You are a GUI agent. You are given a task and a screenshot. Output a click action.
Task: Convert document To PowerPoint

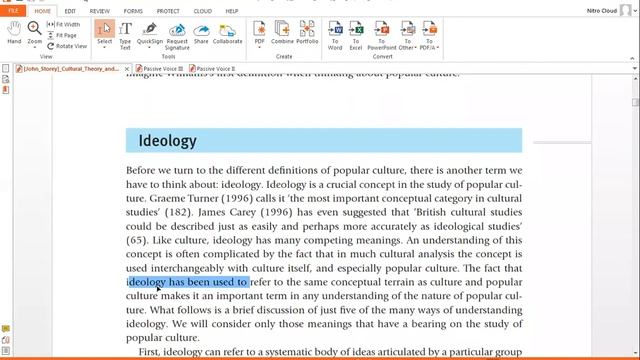click(382, 36)
